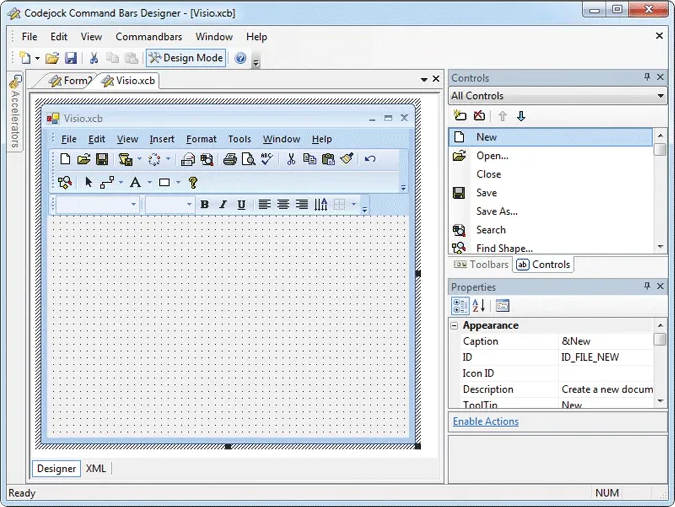Toggle Categorized view in Properties panel
The width and height of the screenshot is (675, 507).
tap(460, 306)
